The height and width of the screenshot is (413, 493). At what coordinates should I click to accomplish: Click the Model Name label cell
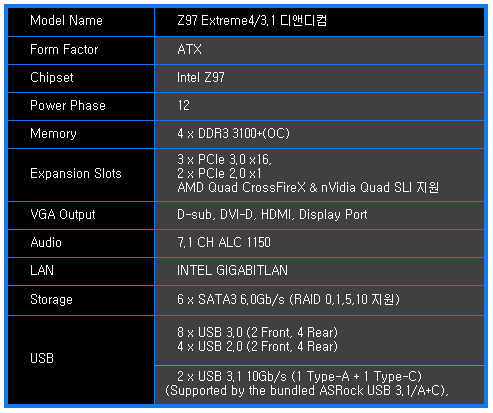[81, 22]
